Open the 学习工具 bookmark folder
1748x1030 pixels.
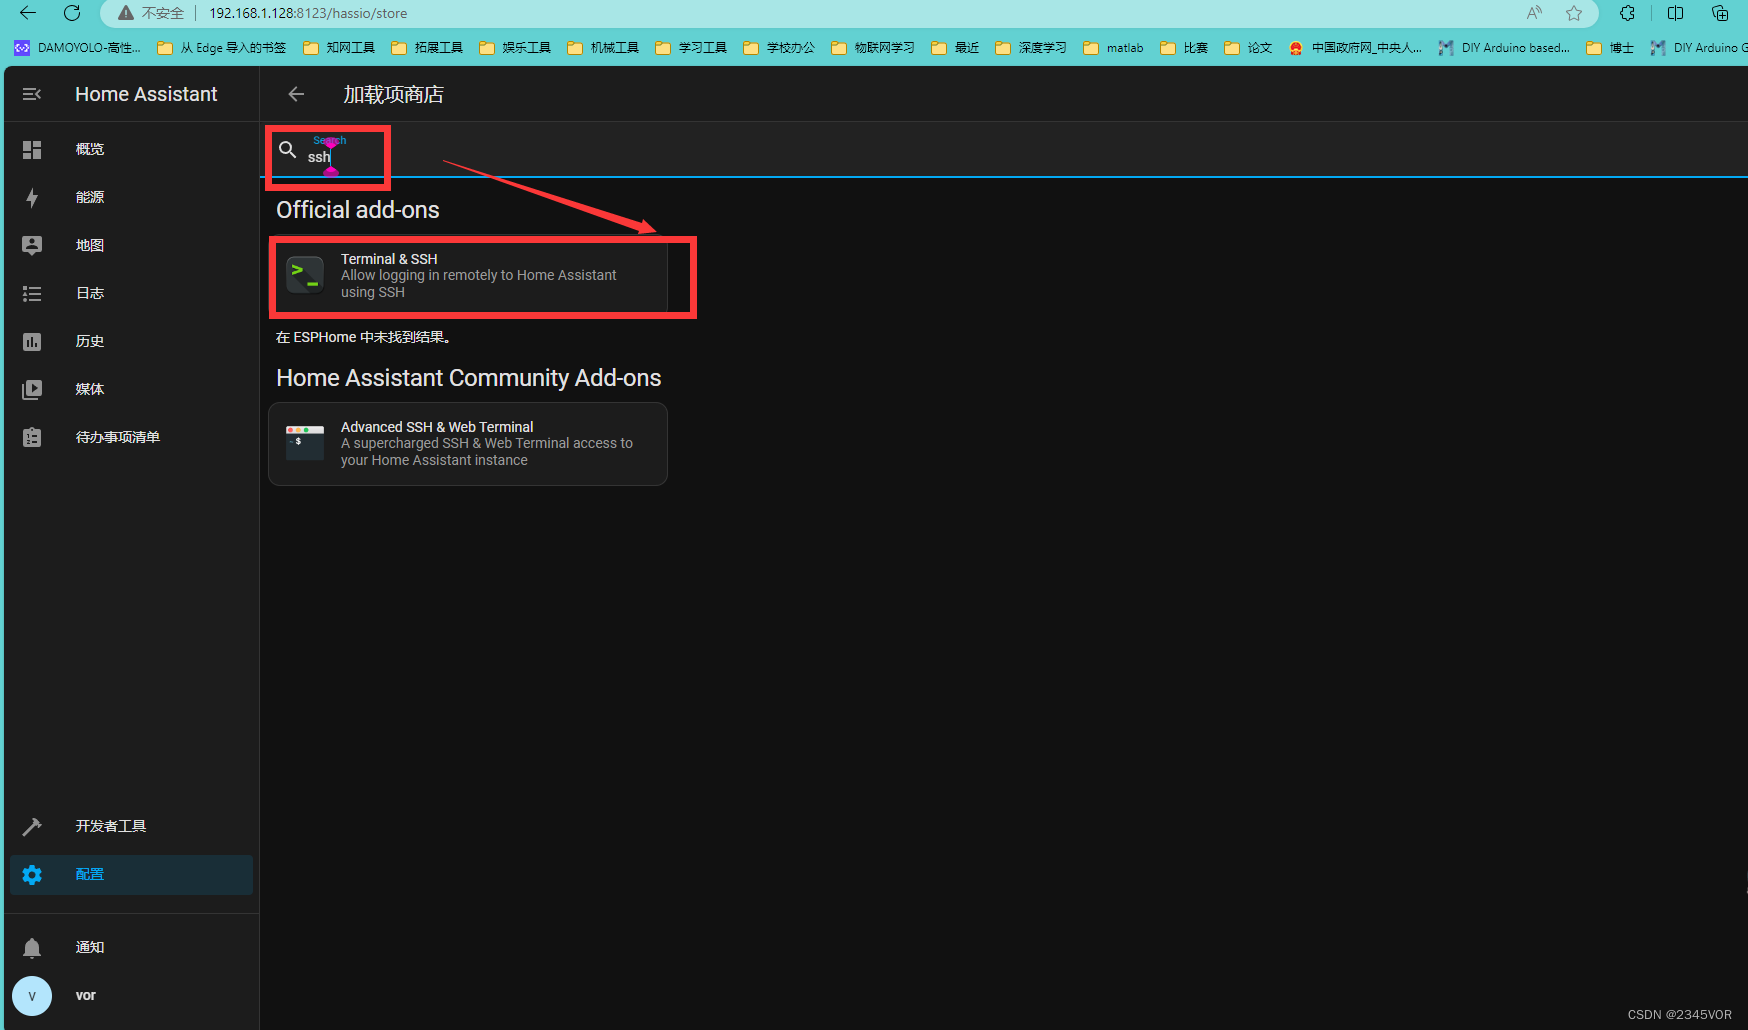coord(691,47)
